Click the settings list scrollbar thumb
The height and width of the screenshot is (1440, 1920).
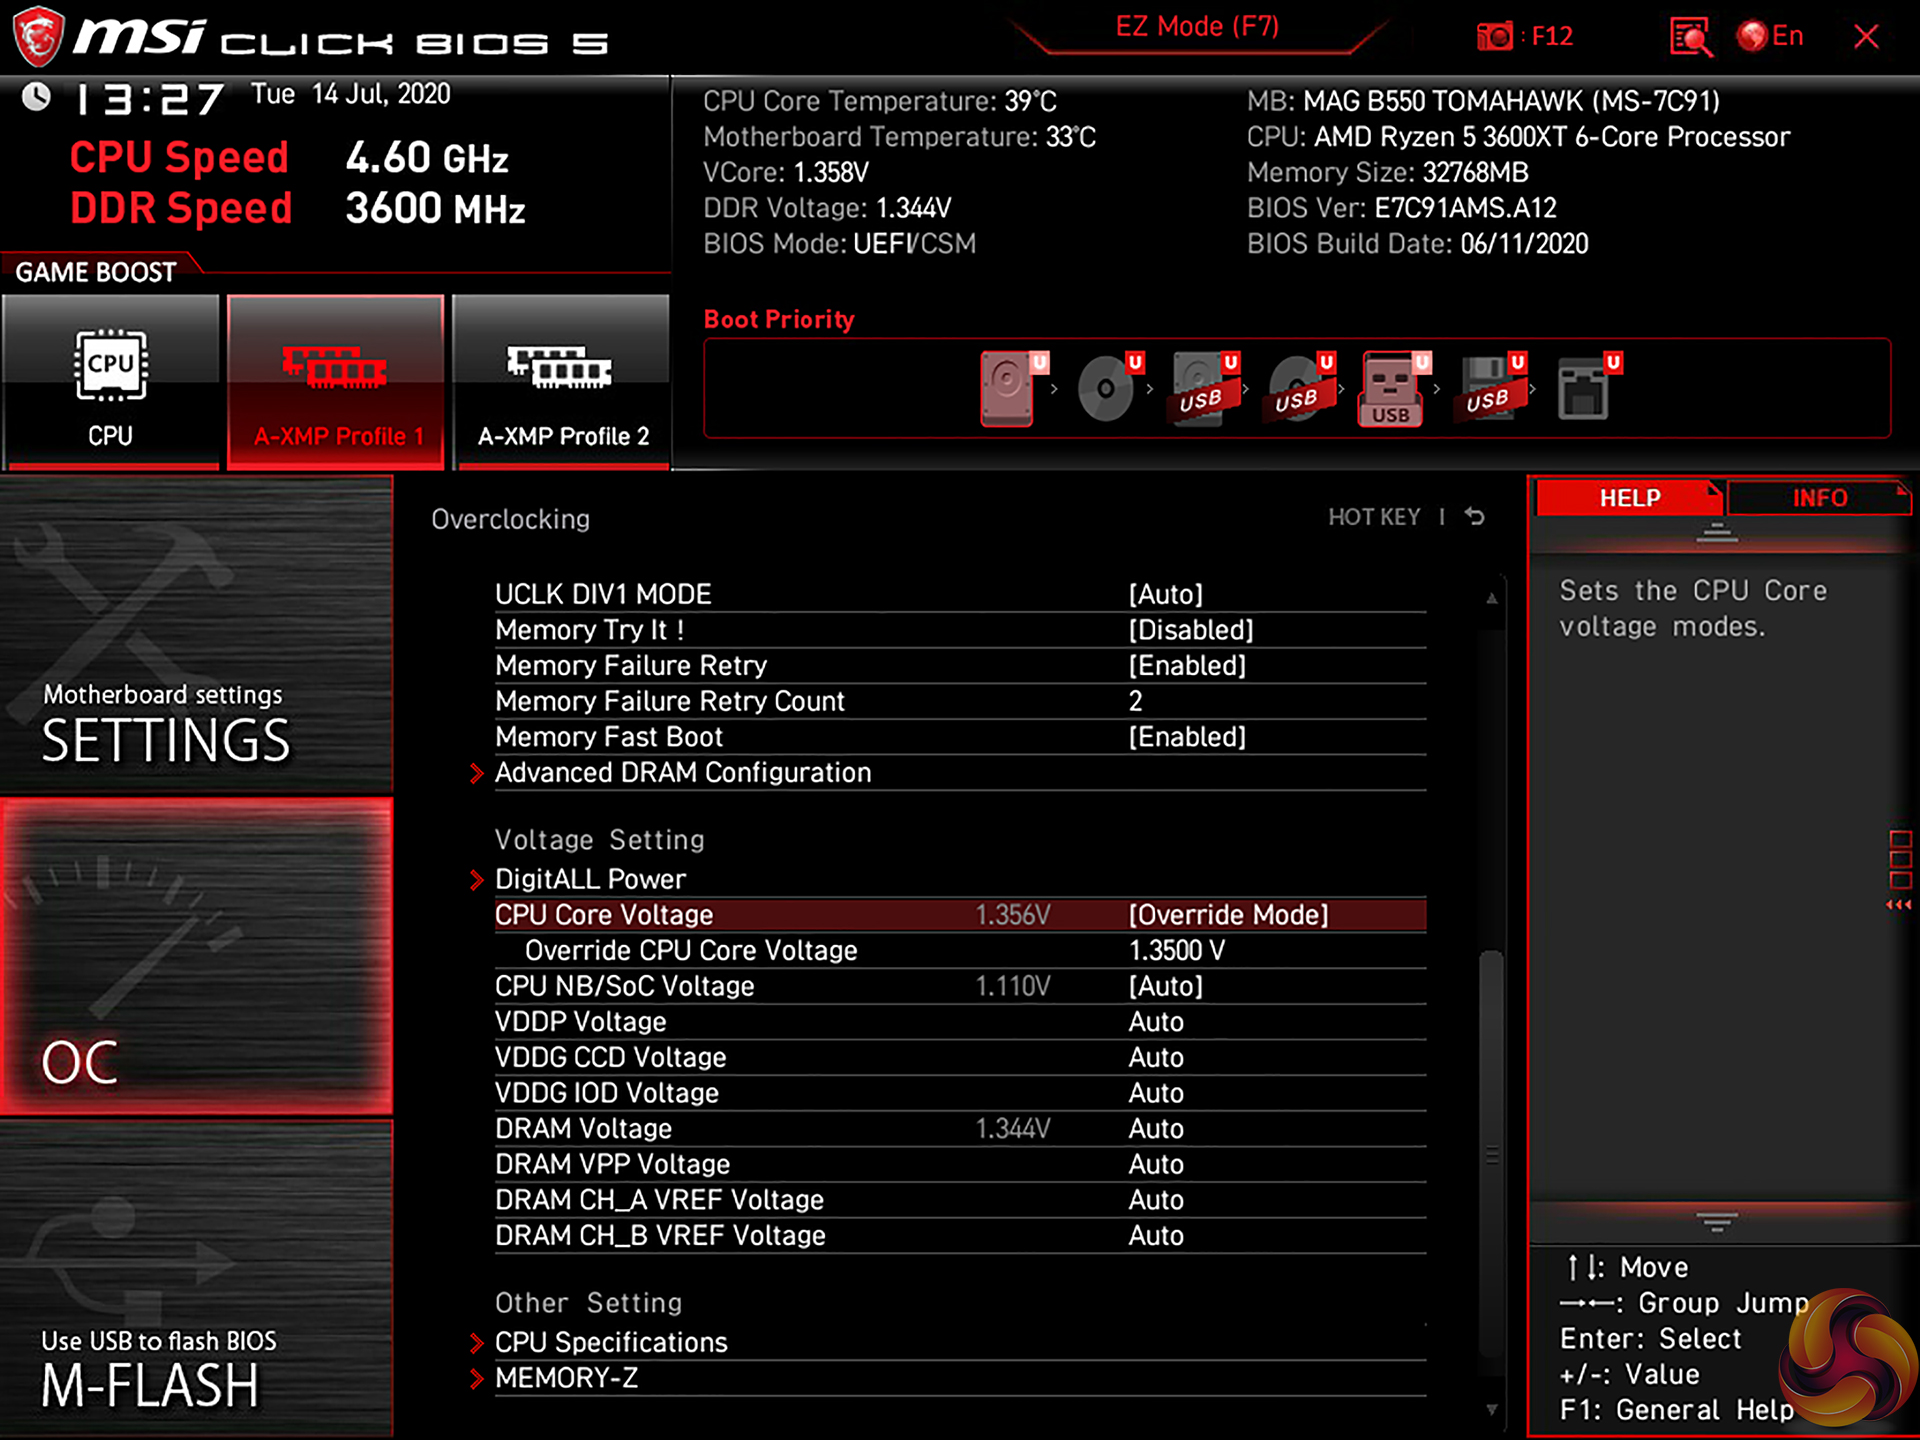point(1491,1155)
